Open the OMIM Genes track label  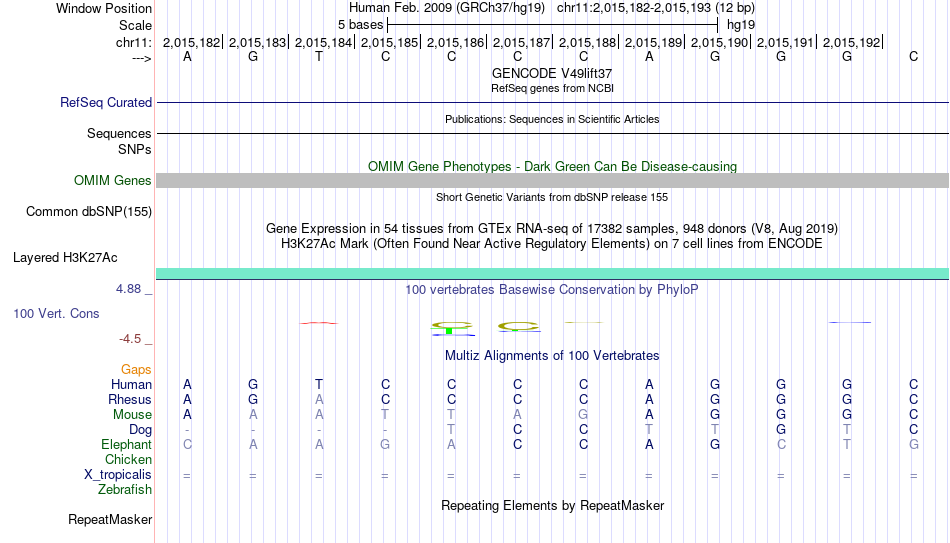pos(112,181)
